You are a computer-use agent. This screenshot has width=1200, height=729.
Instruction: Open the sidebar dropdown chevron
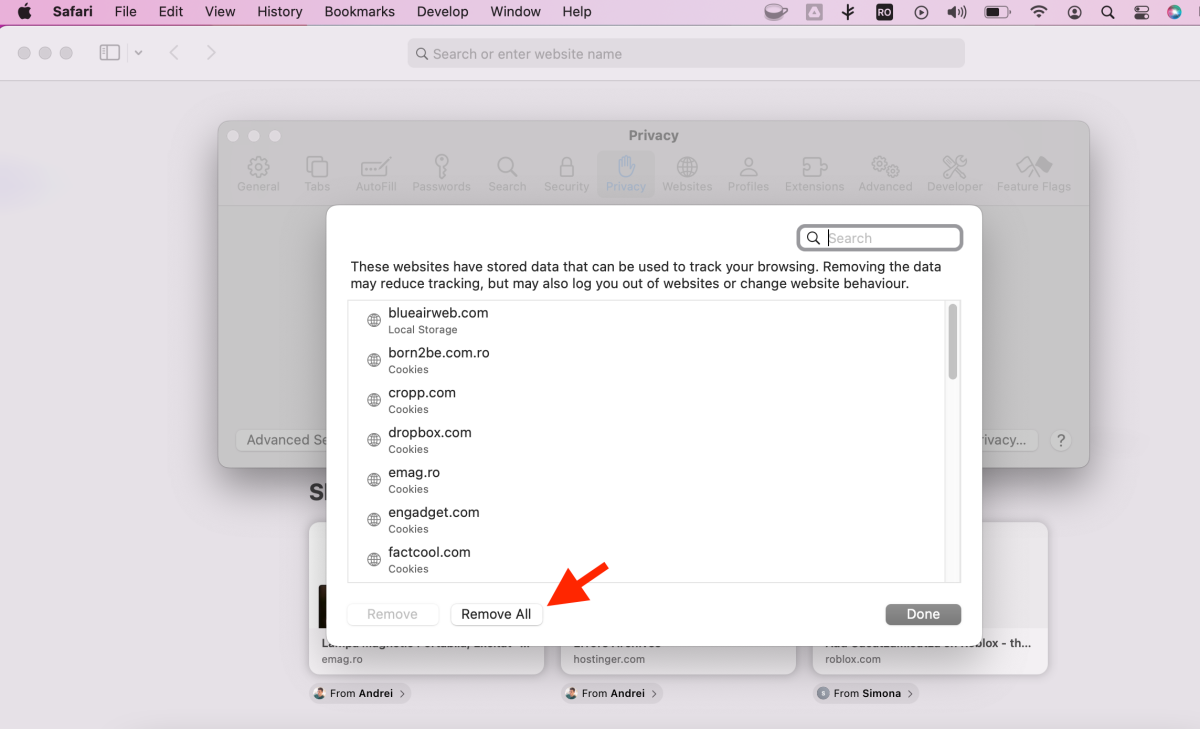138,53
